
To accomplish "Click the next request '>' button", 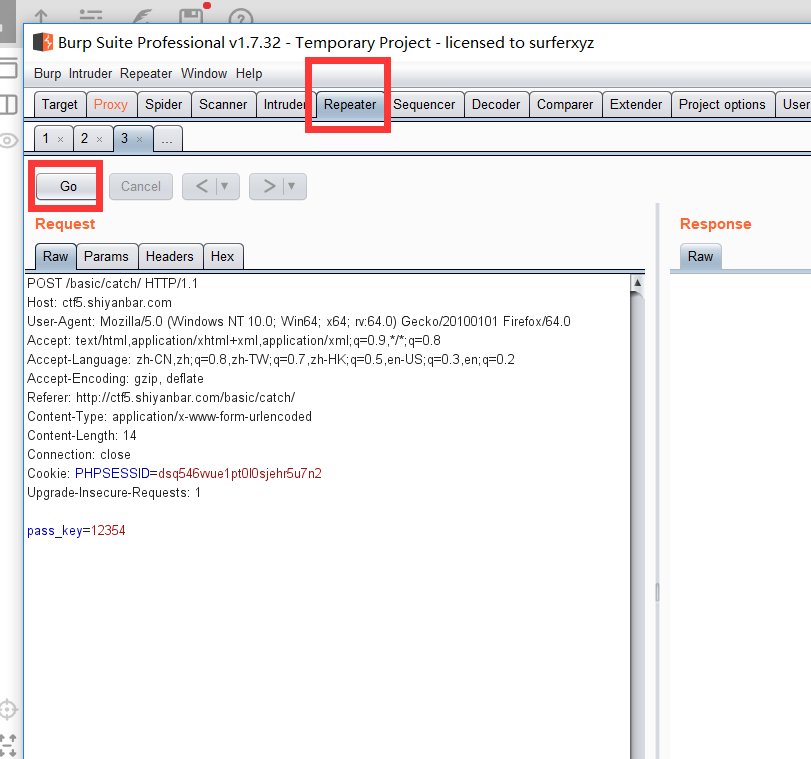I will click(x=269, y=186).
